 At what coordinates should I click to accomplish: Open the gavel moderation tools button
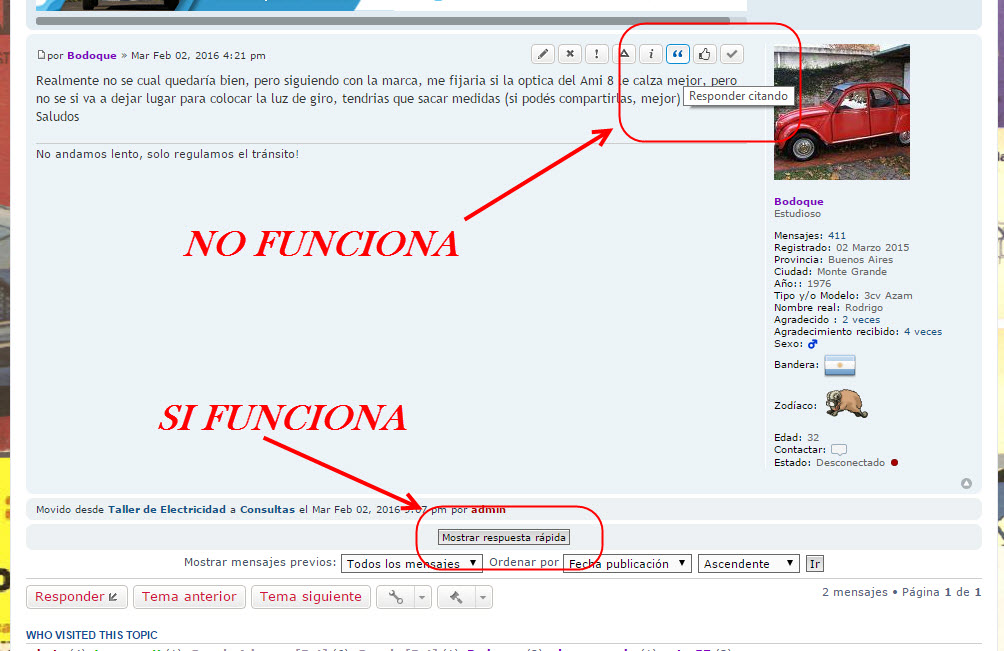click(456, 597)
